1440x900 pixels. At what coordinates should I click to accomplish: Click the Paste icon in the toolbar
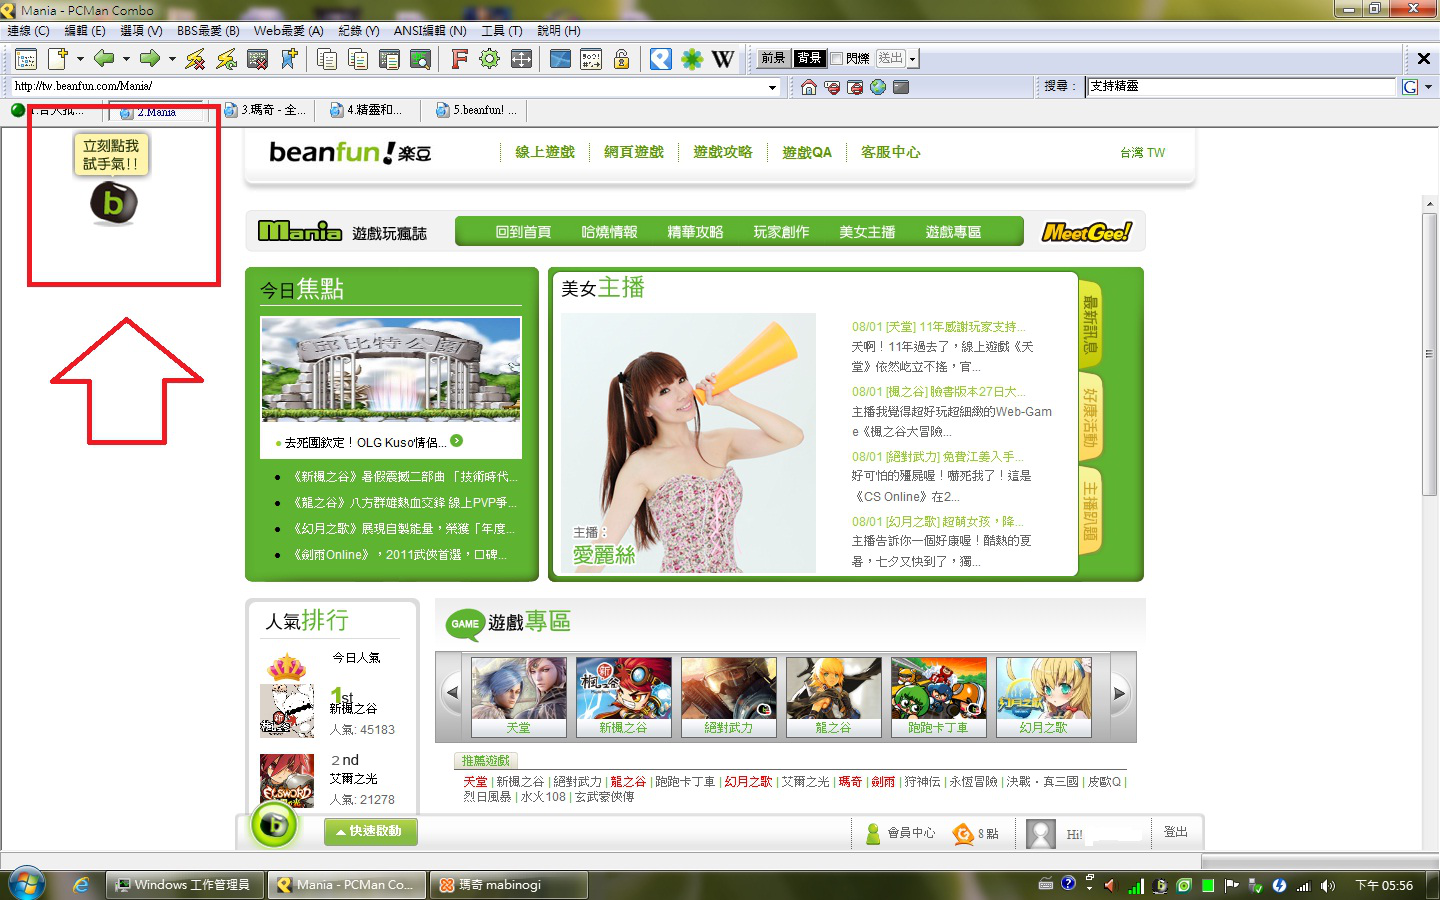[358, 59]
